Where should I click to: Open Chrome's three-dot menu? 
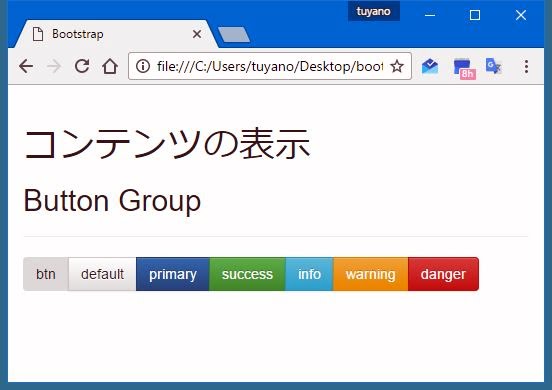[526, 66]
